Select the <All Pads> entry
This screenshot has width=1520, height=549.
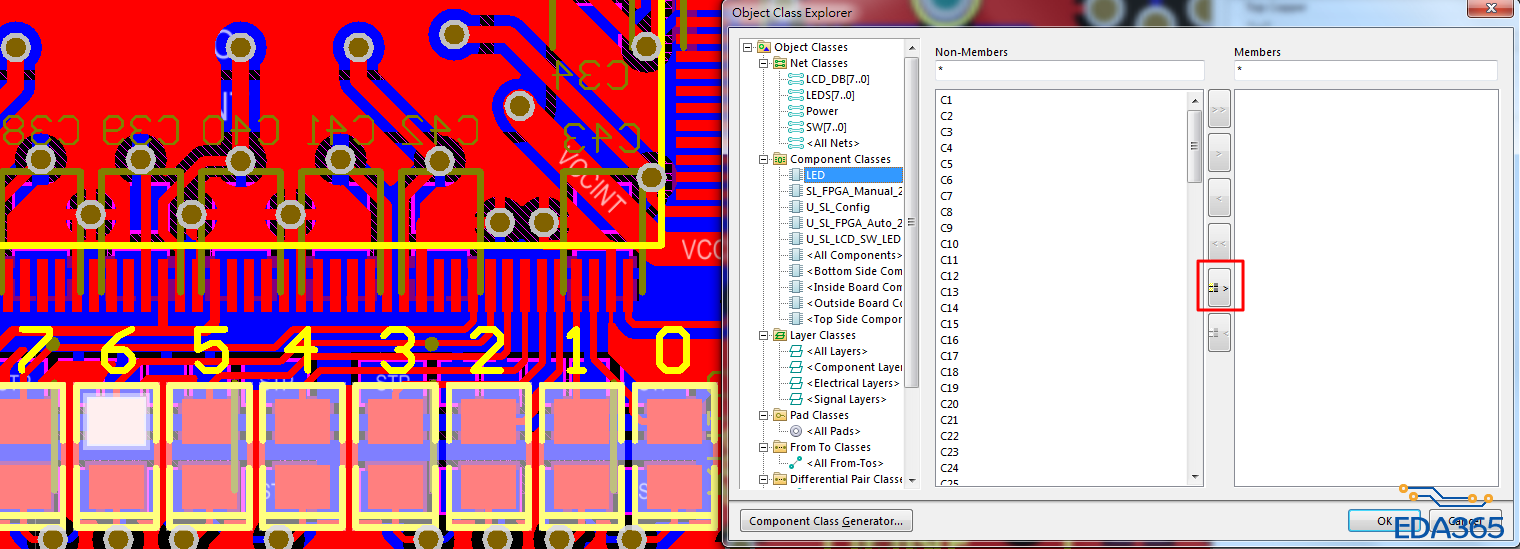point(833,431)
